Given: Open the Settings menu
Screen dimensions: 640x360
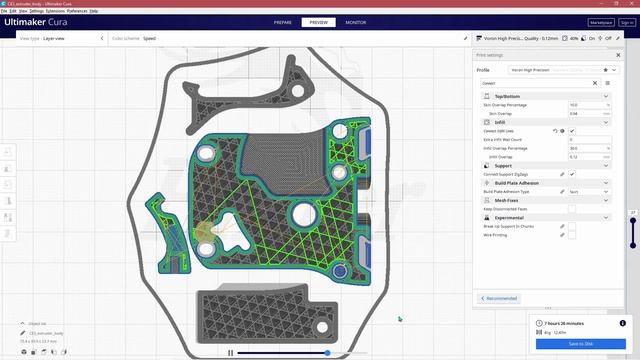Looking at the screenshot, I should (x=36, y=11).
